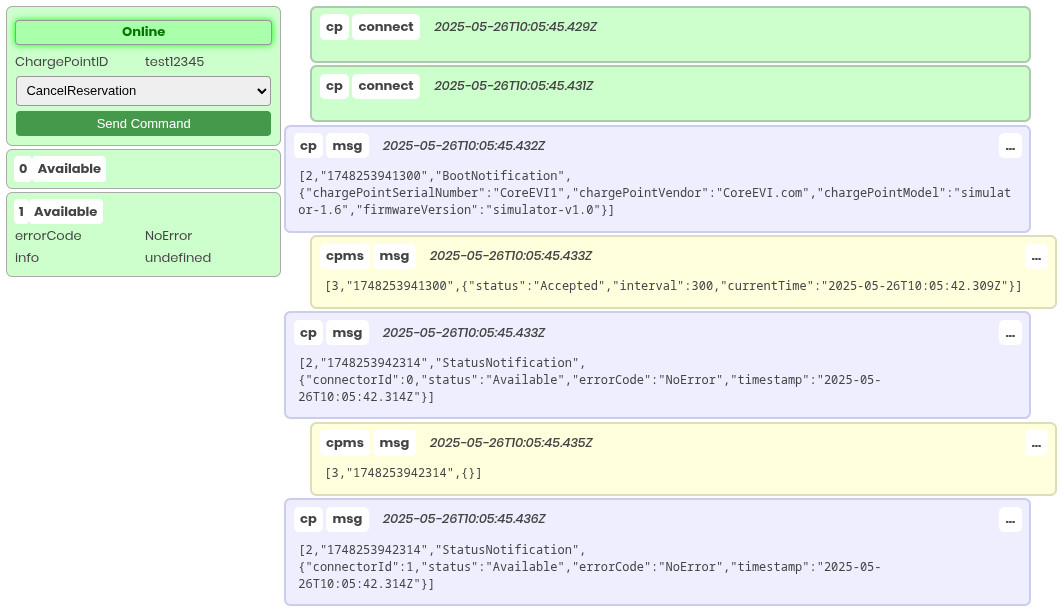This screenshot has width=1064, height=611.
Task: Click the cp badge on the BootNotification message
Action: pyautogui.click(x=308, y=145)
